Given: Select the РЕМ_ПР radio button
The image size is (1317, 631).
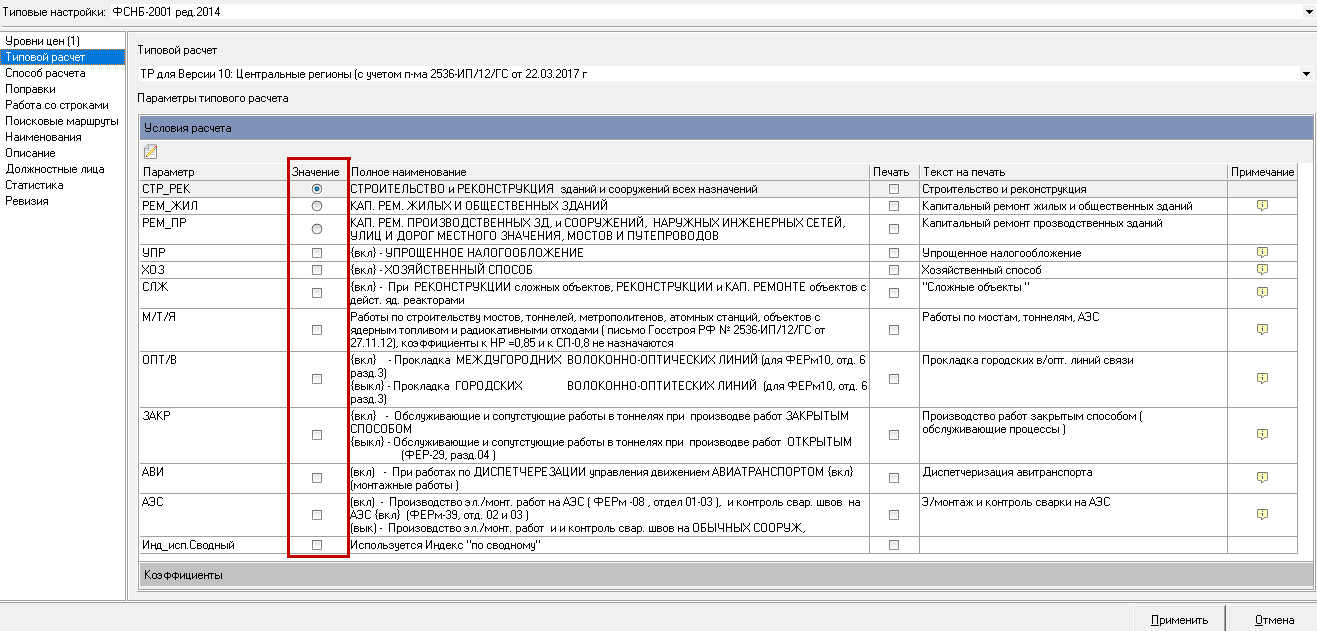Looking at the screenshot, I should click(317, 229).
